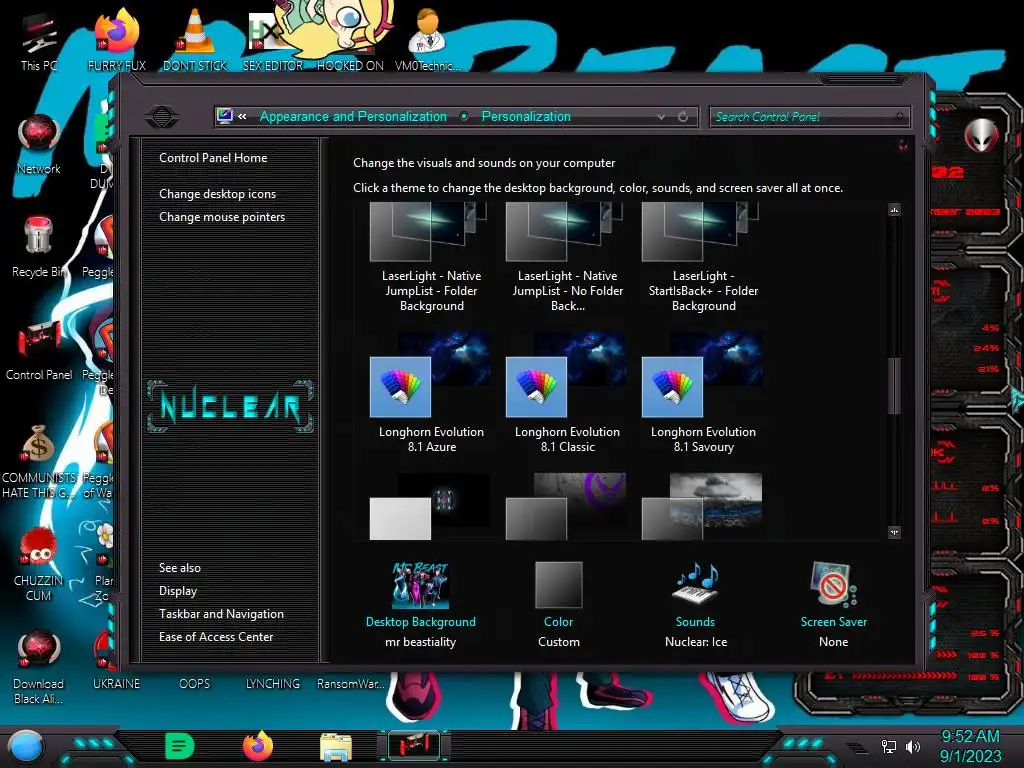
Task: Open Ease of Access Center link
Action: coord(216,637)
